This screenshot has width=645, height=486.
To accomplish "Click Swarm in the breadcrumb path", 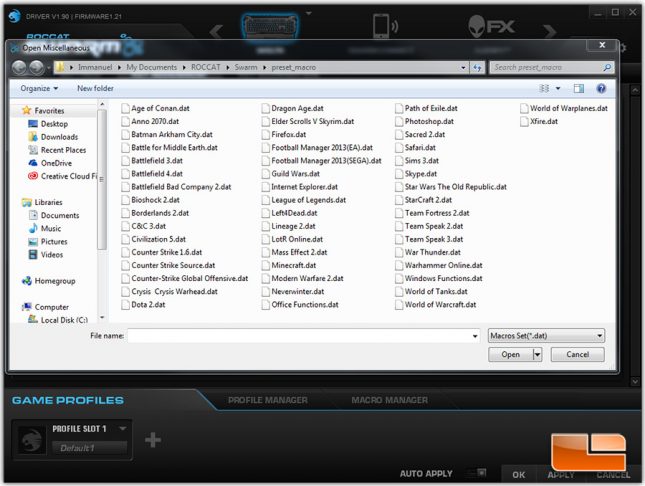I will click(x=246, y=67).
